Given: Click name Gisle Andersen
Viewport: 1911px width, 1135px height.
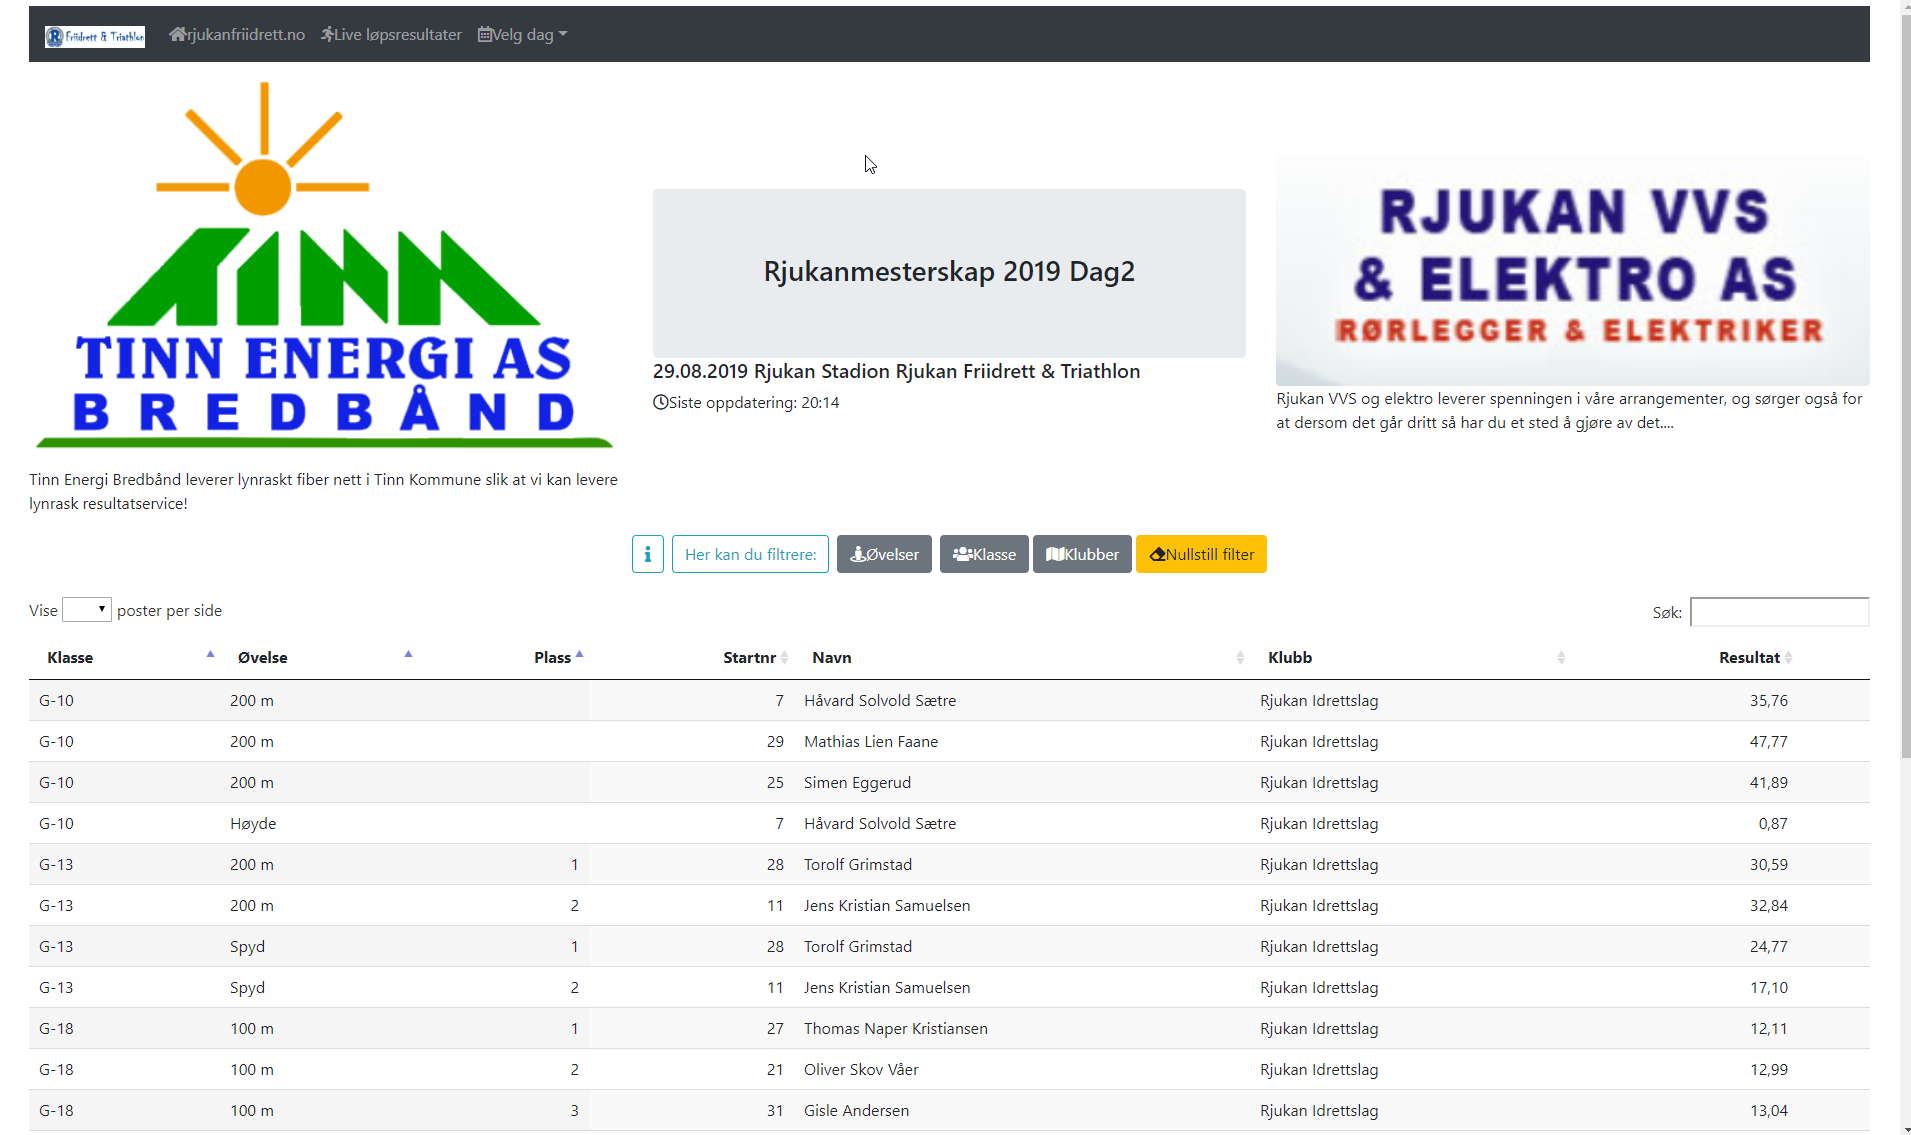Looking at the screenshot, I should pos(856,1110).
